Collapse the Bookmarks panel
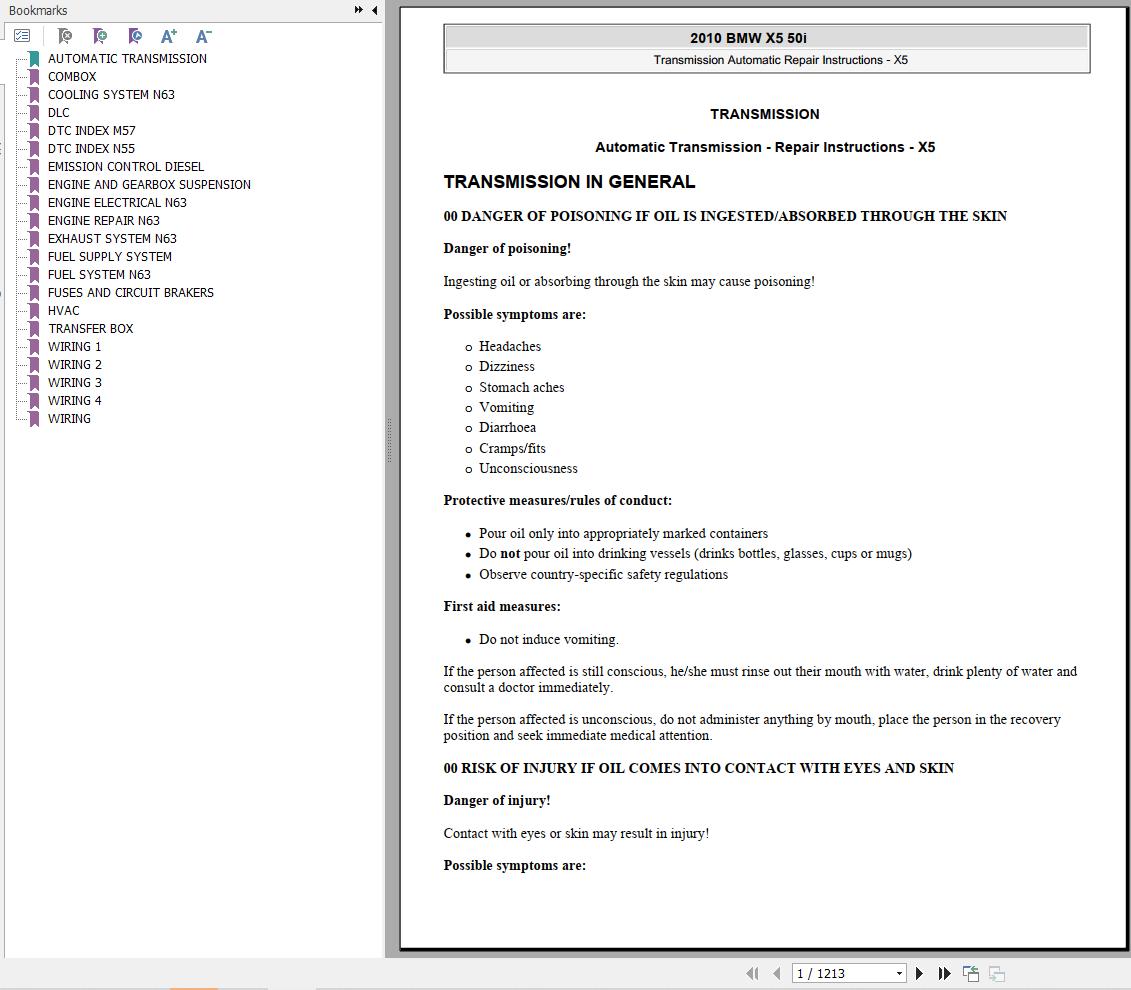 click(374, 10)
